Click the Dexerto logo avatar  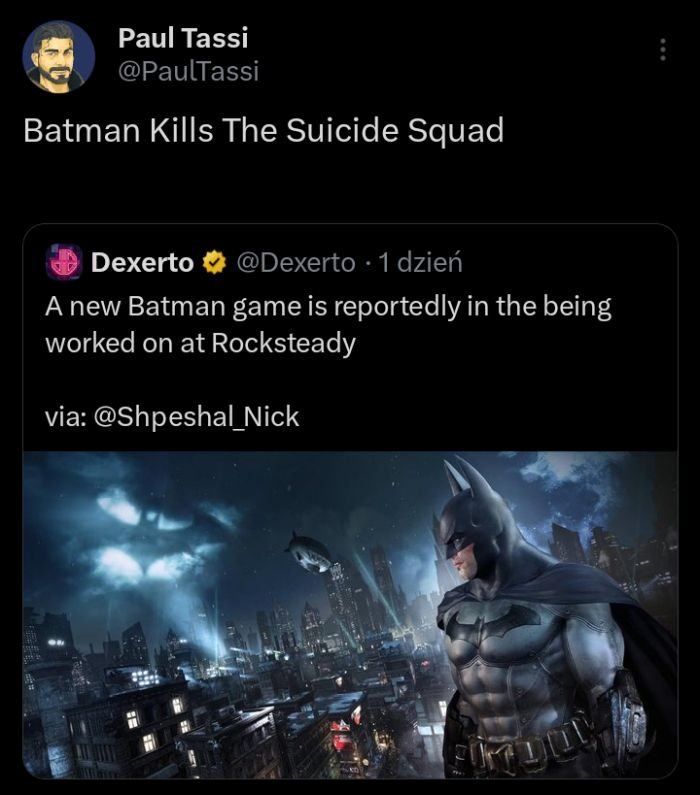(64, 263)
